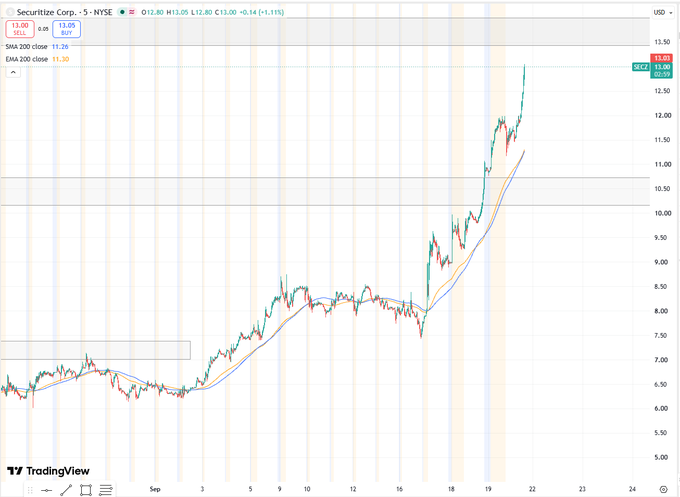
Task: Click the 5.00 price axis label
Action: point(663,457)
